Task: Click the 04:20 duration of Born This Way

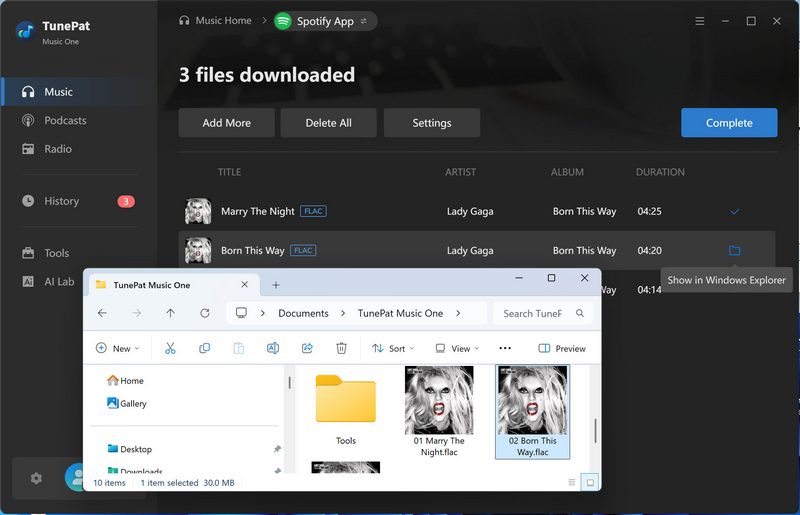Action: [x=649, y=251]
